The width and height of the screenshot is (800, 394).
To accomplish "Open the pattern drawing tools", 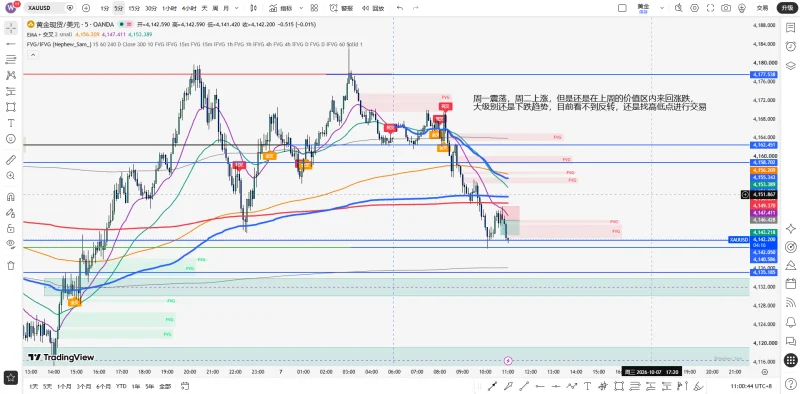I will [x=11, y=76].
